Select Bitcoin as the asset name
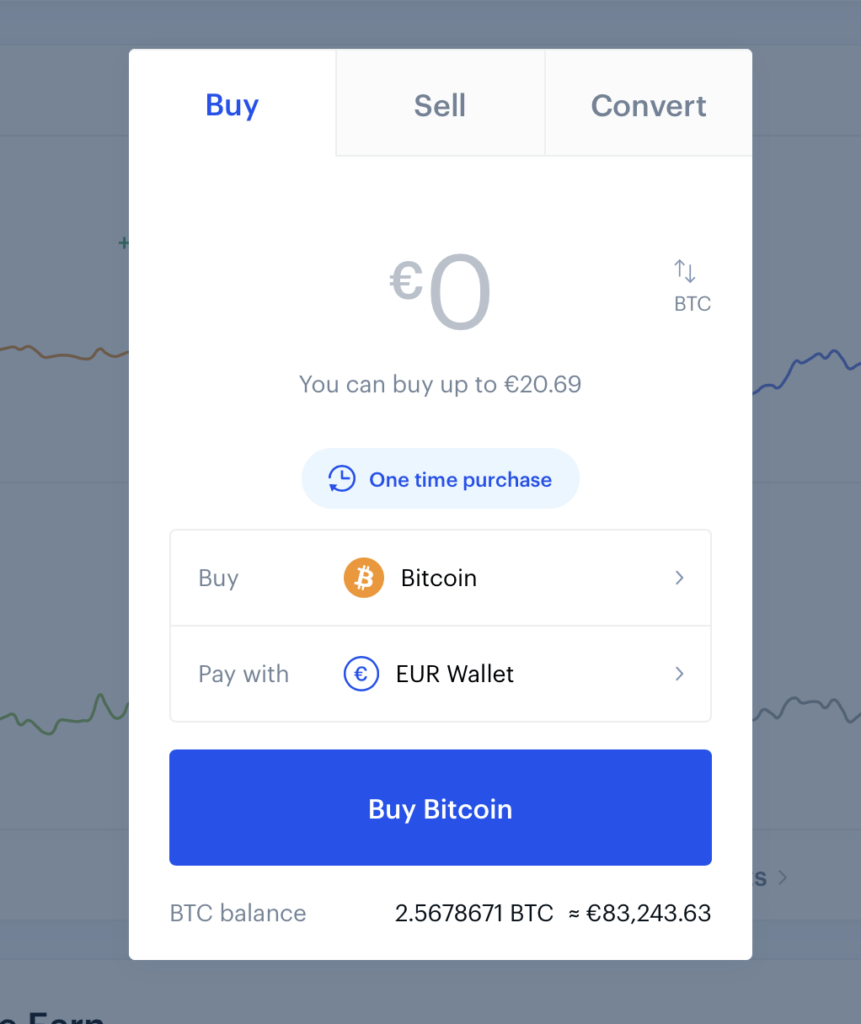The width and height of the screenshot is (861, 1024). tap(439, 578)
